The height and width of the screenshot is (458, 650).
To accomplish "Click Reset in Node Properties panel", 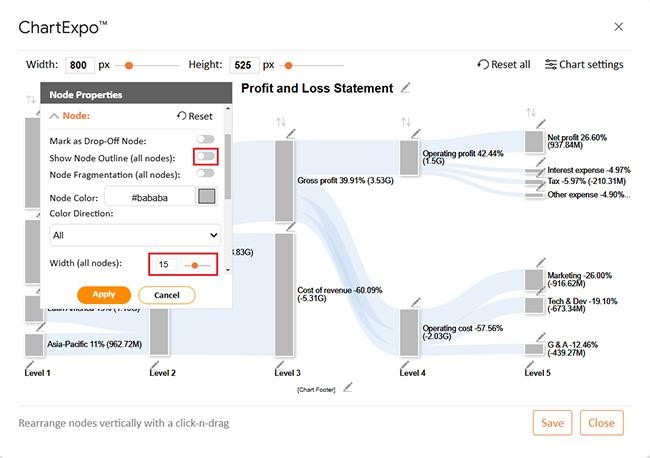I will point(194,116).
